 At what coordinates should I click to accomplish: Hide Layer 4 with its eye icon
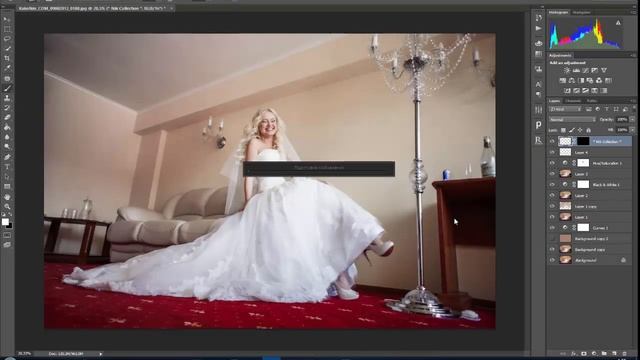click(552, 152)
